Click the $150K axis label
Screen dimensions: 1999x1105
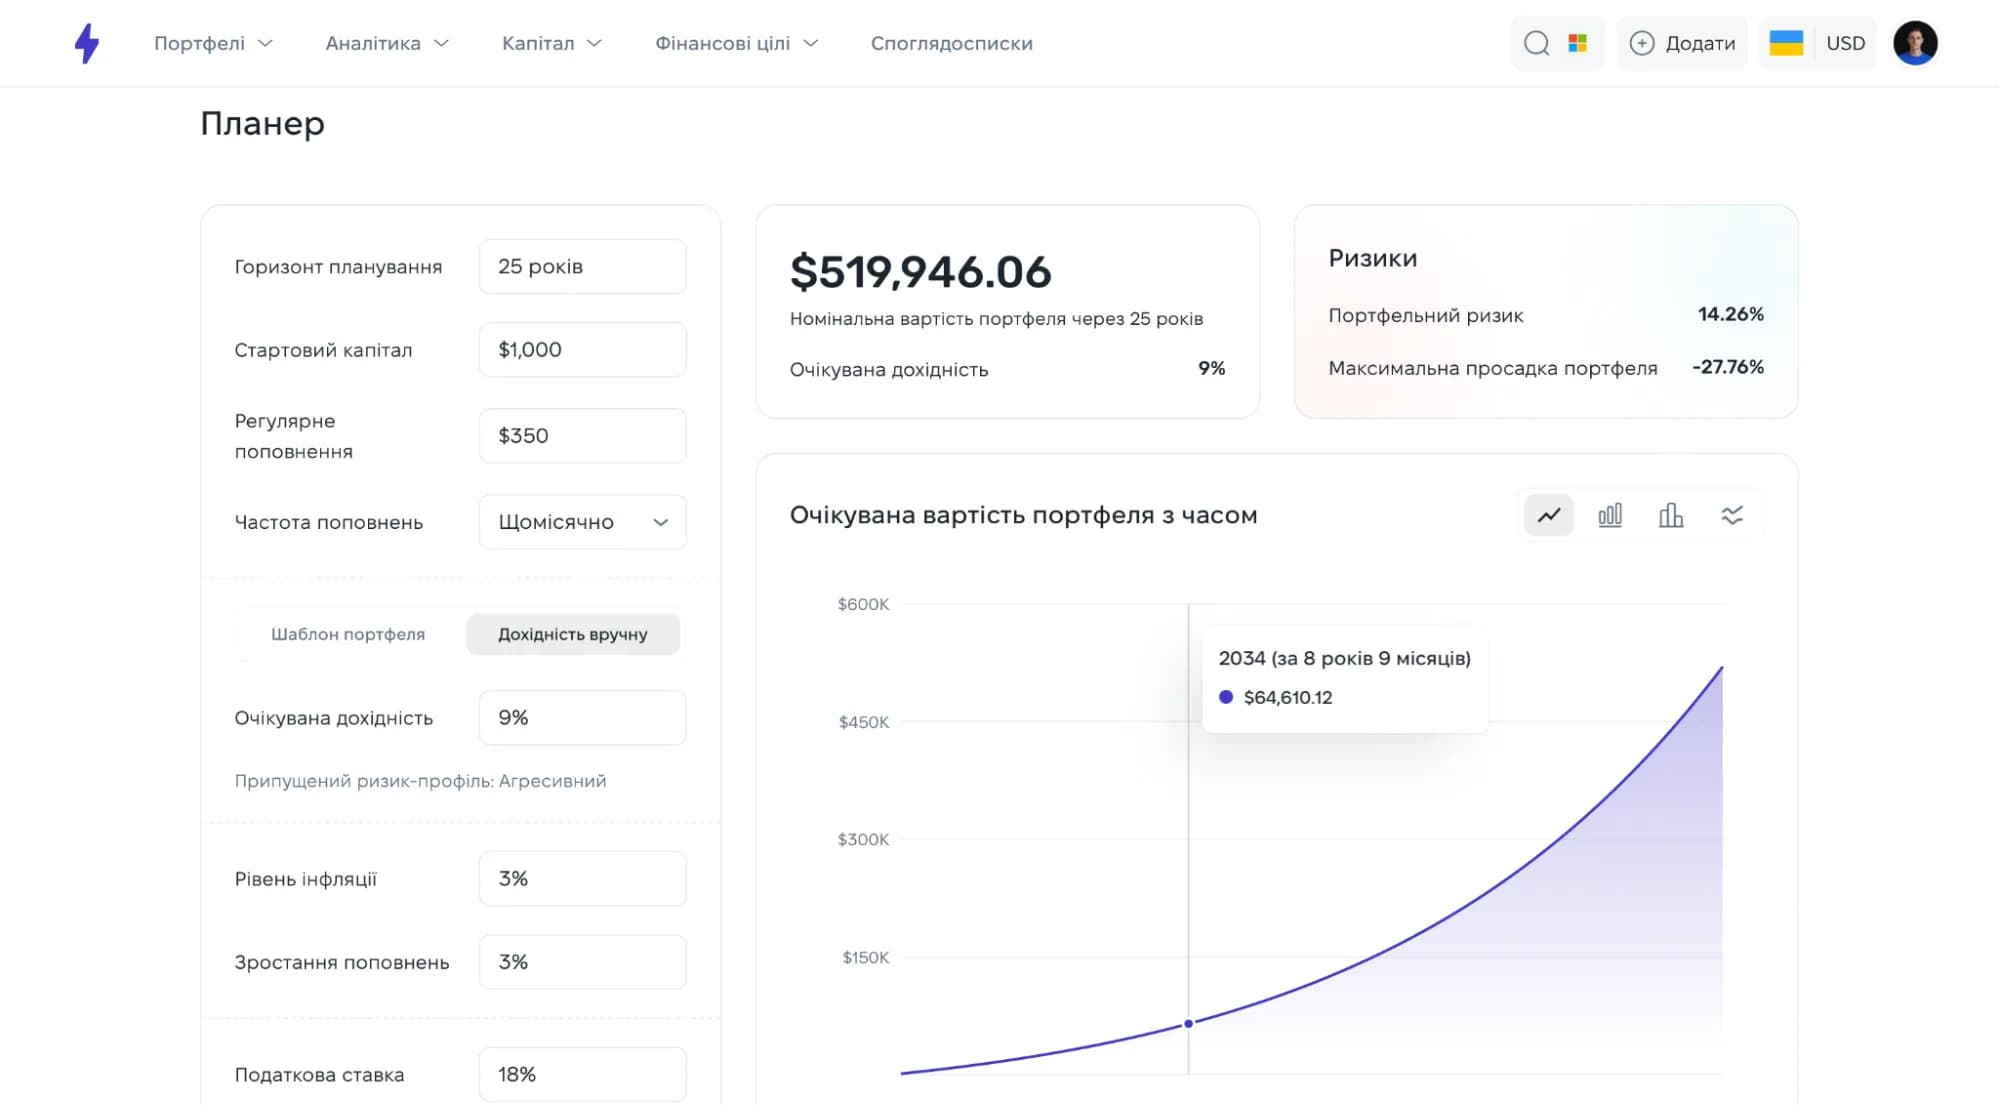click(x=865, y=957)
